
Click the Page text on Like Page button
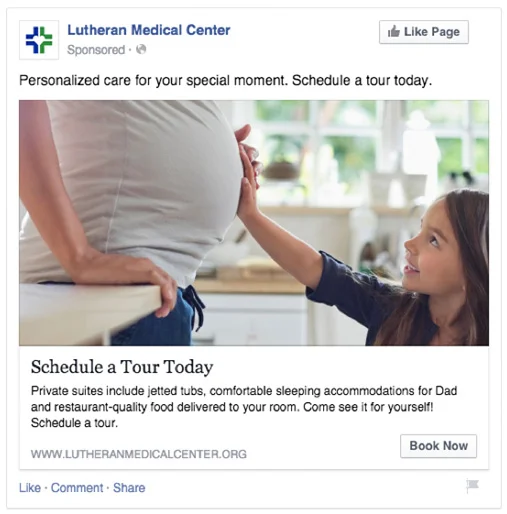click(x=446, y=32)
